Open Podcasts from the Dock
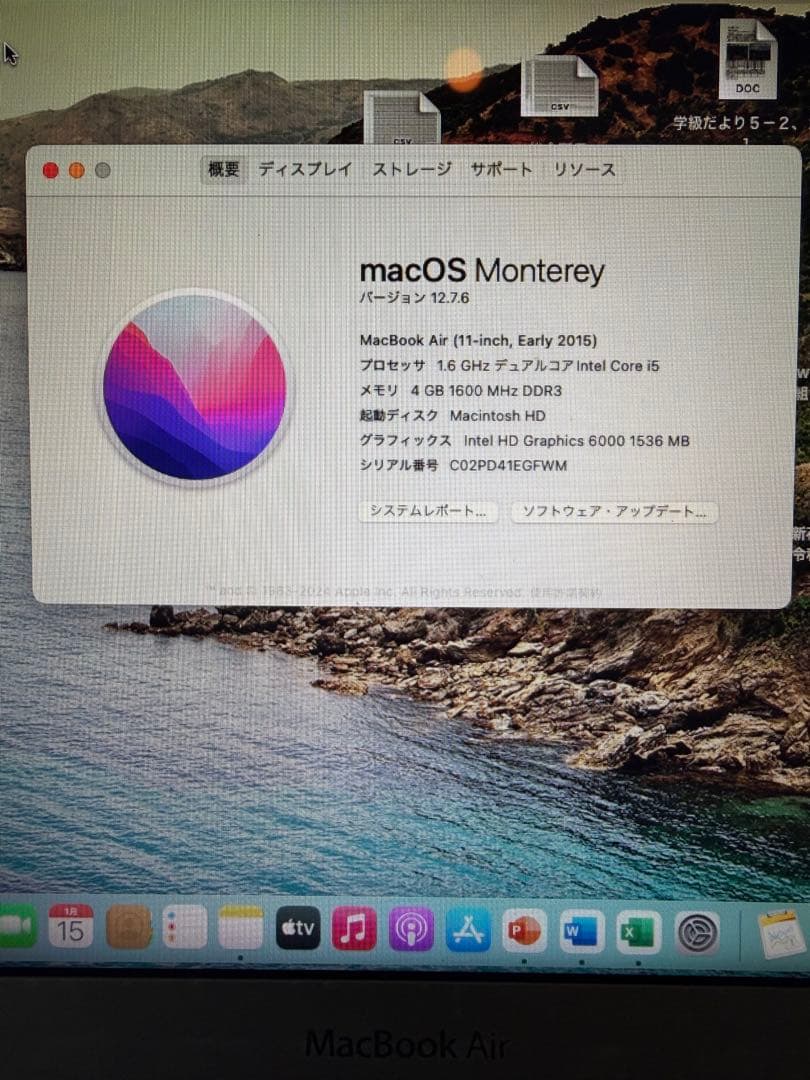Screen dimensions: 810x1080 coord(411,930)
